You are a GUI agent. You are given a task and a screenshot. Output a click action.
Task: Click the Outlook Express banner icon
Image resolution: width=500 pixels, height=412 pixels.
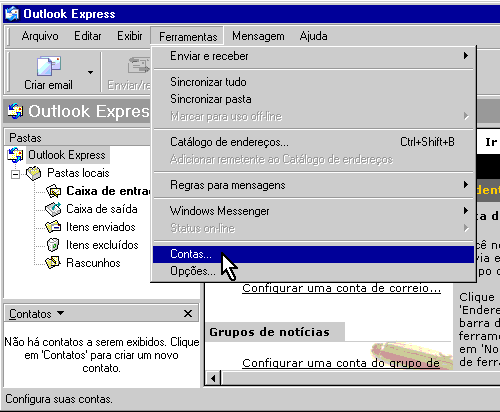[15, 111]
